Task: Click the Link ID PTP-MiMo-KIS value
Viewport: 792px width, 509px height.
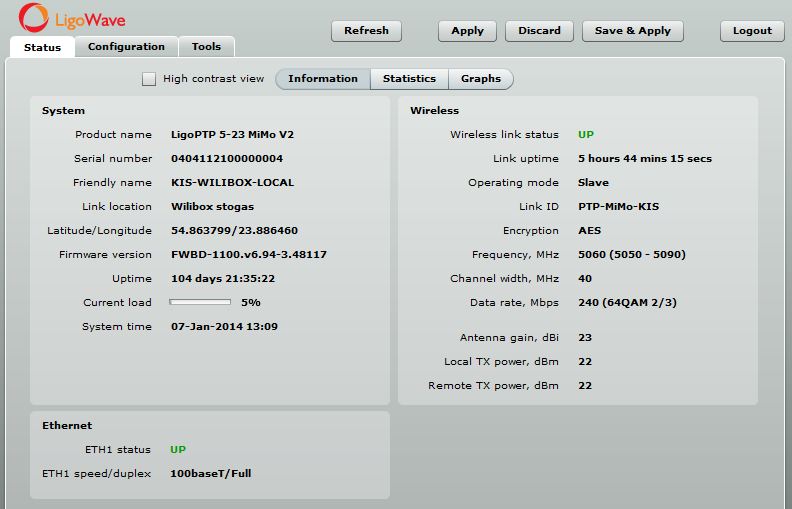Action: click(x=618, y=207)
